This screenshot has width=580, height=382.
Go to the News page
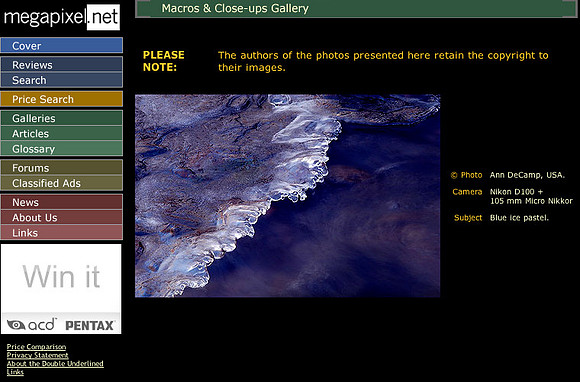pyautogui.click(x=61, y=202)
